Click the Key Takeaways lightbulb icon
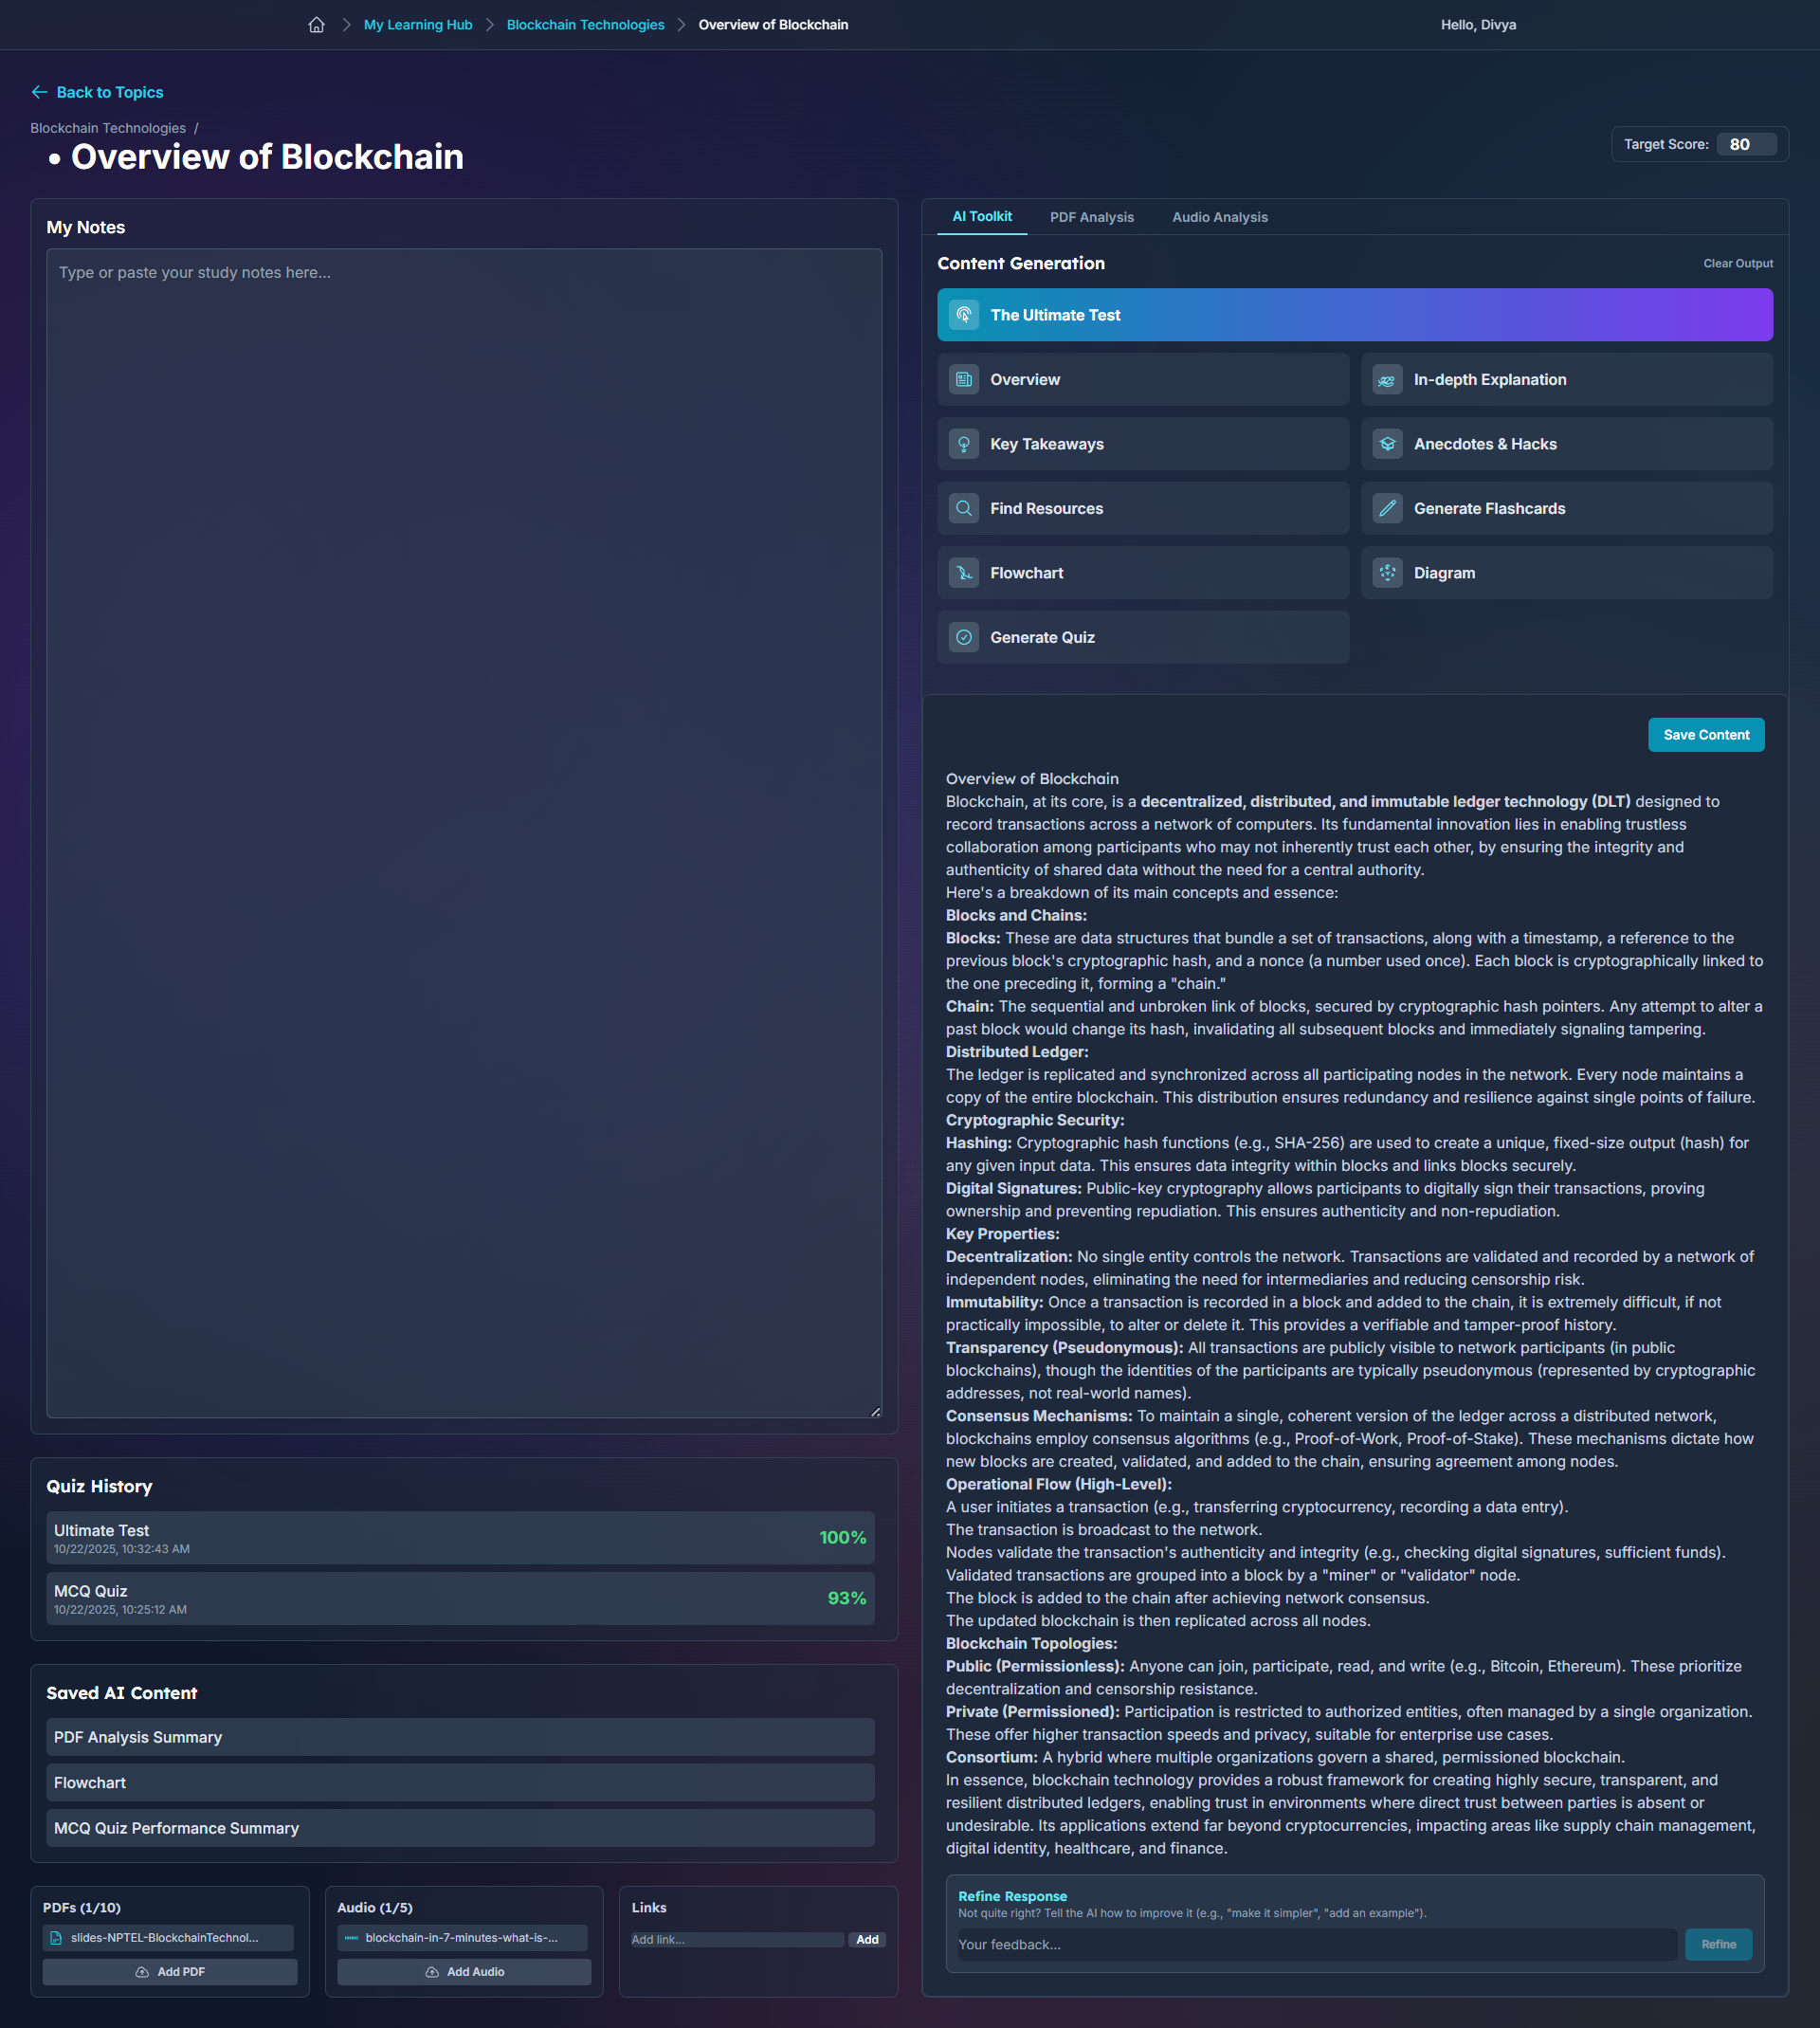1820x2028 pixels. [963, 444]
